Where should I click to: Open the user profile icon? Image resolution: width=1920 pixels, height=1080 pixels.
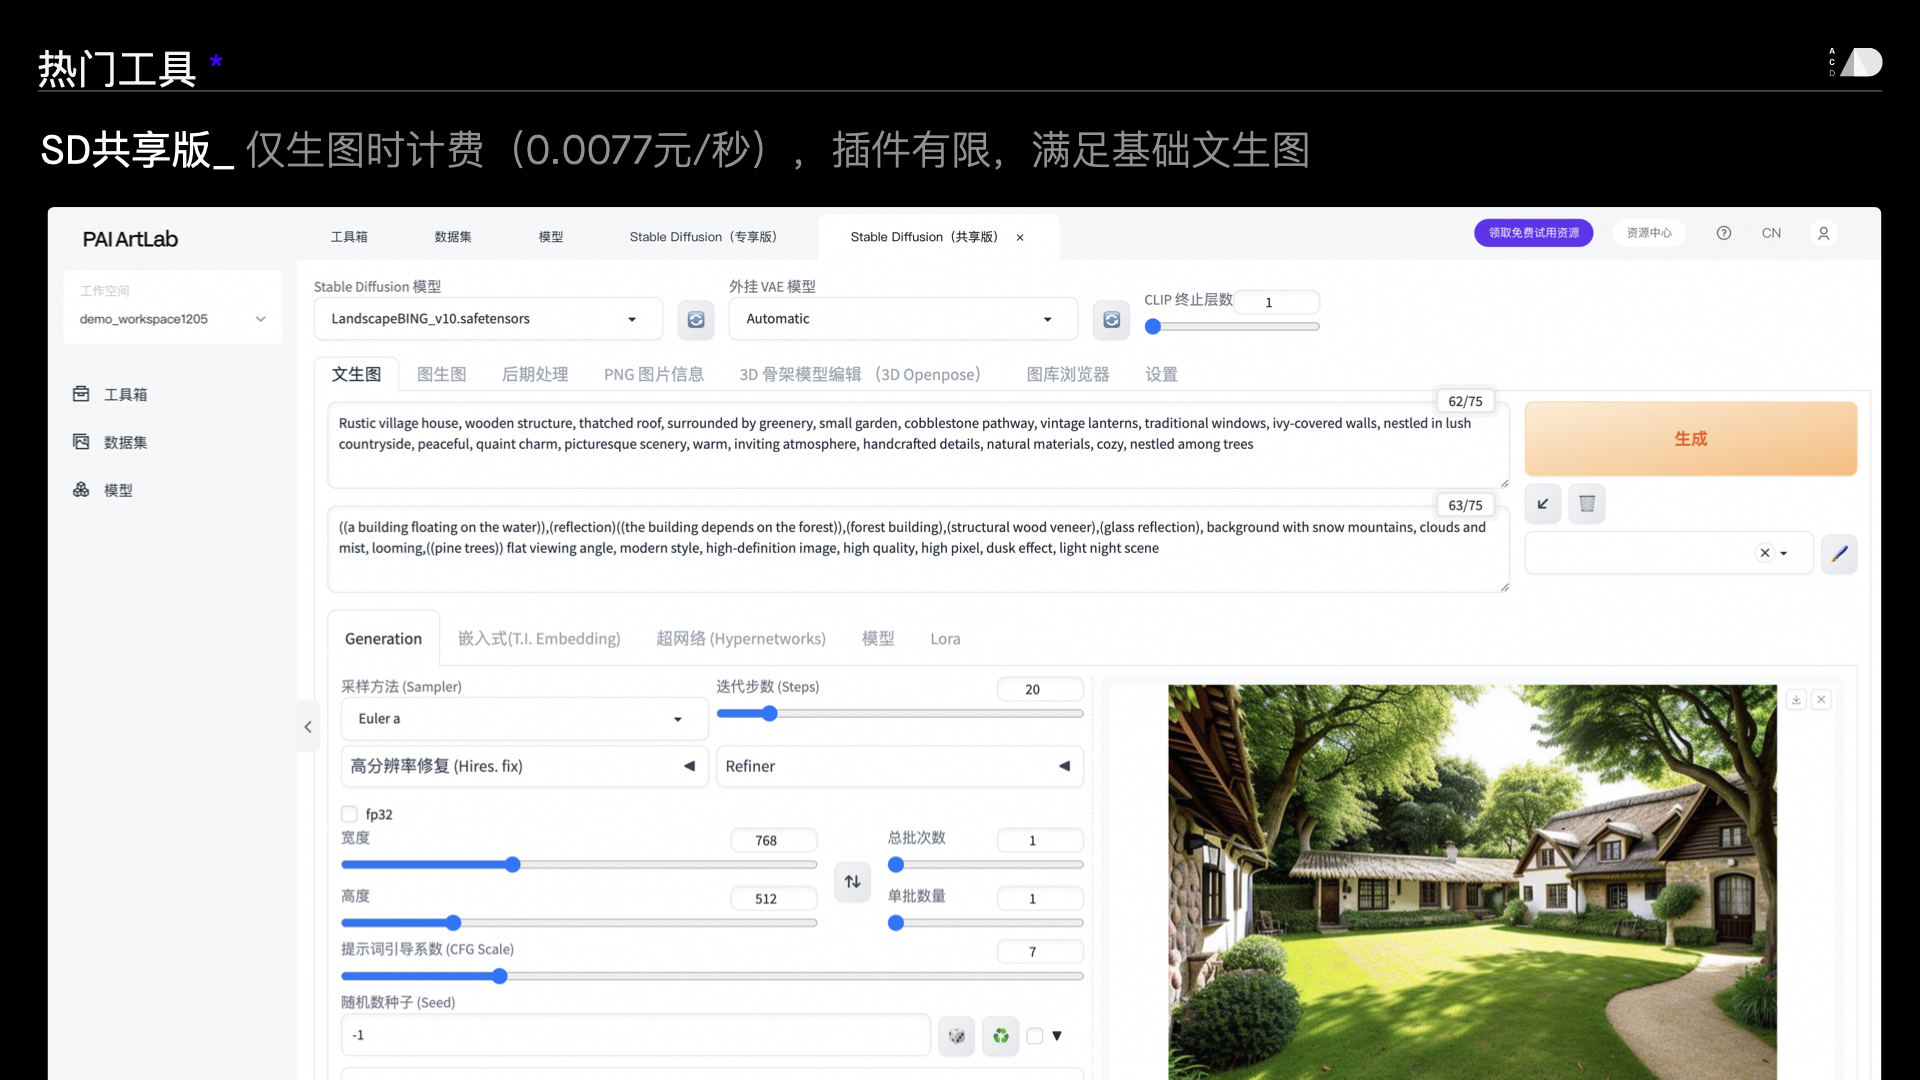[x=1823, y=233]
